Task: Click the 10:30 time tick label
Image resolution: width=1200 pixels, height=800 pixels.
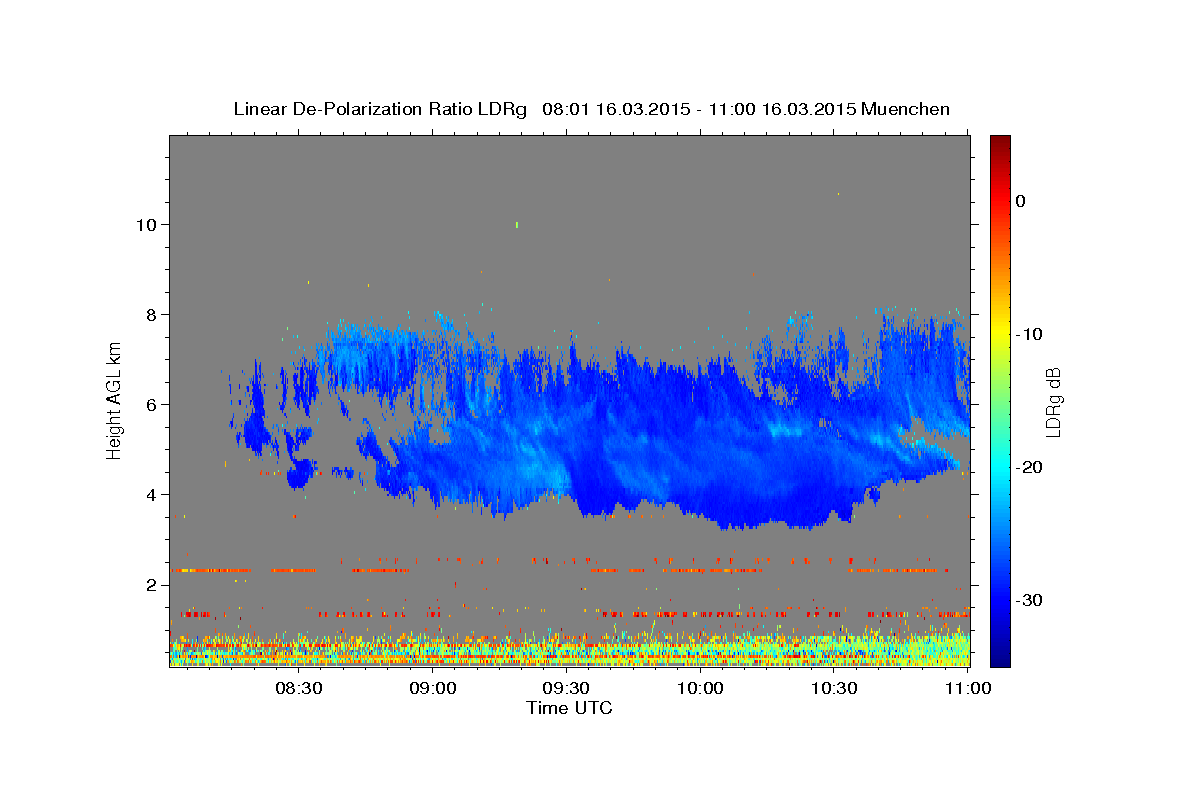Action: point(834,688)
